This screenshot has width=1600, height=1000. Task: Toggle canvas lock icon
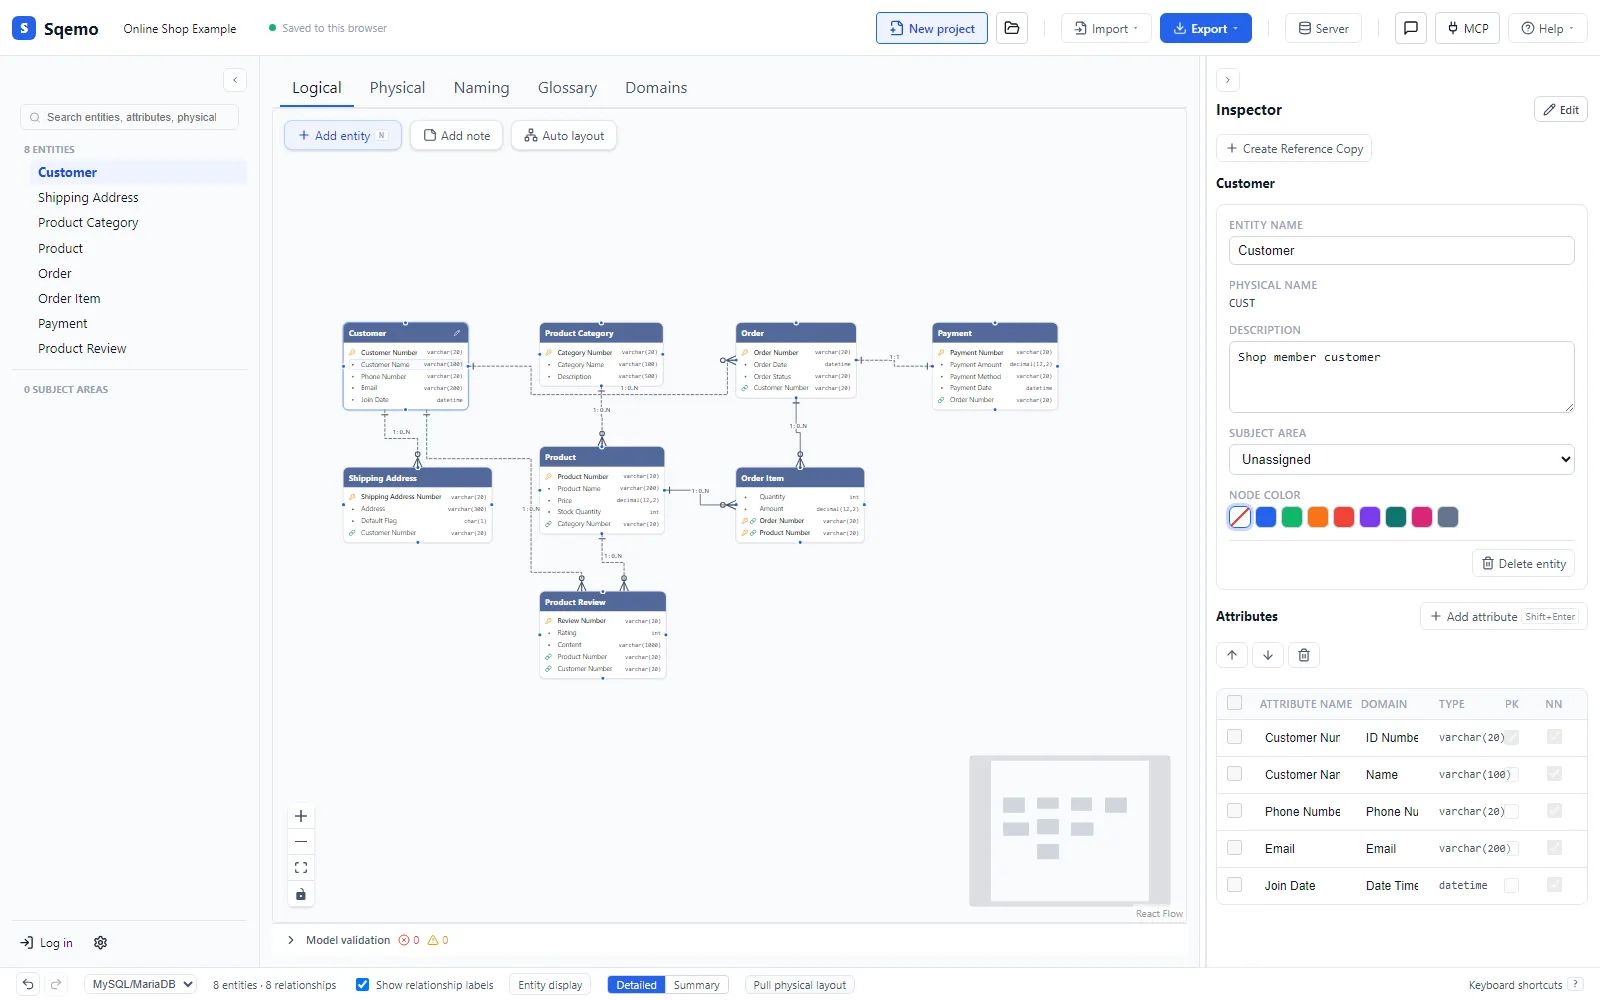click(301, 894)
